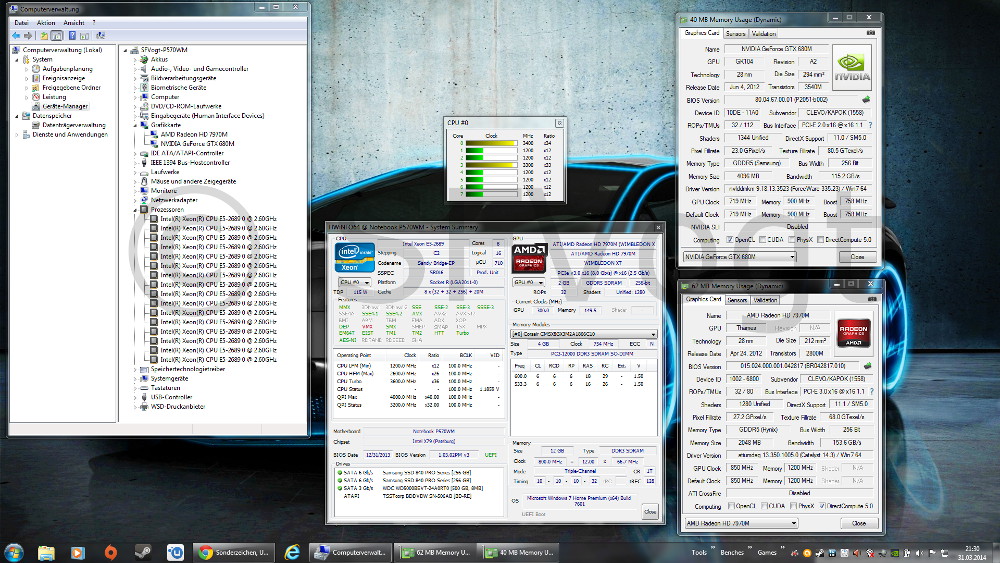Click the folder-up icon in Computerverwaltung toolbar
Screen dimensions: 1000x563
point(43,36)
